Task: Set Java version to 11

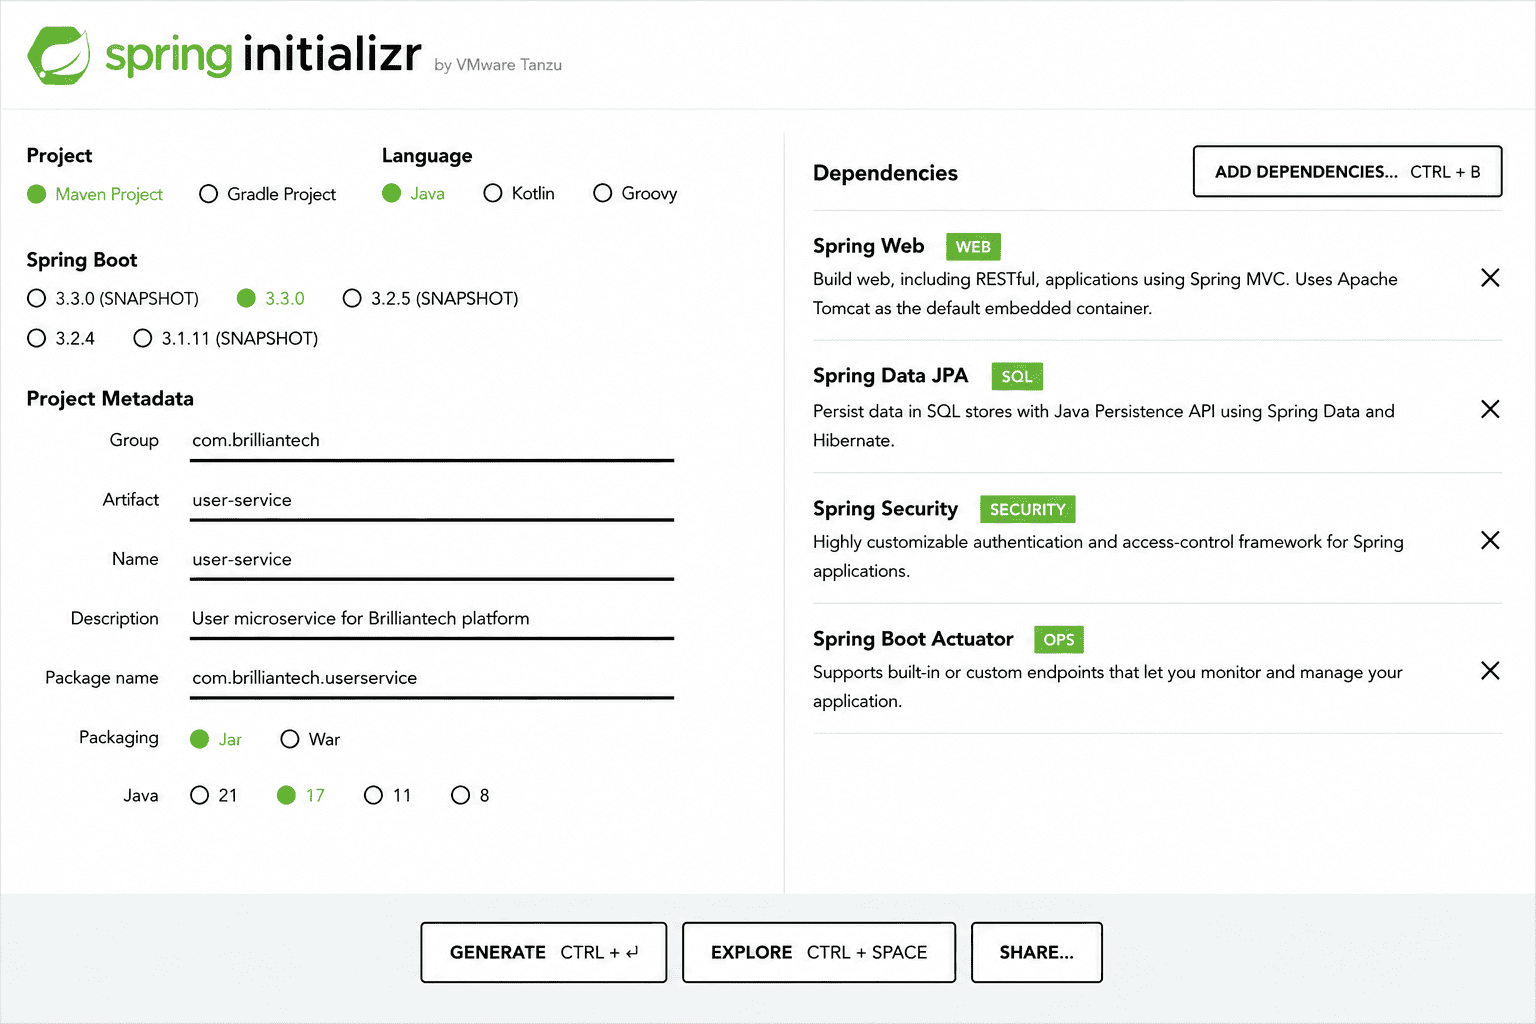Action: [388, 795]
